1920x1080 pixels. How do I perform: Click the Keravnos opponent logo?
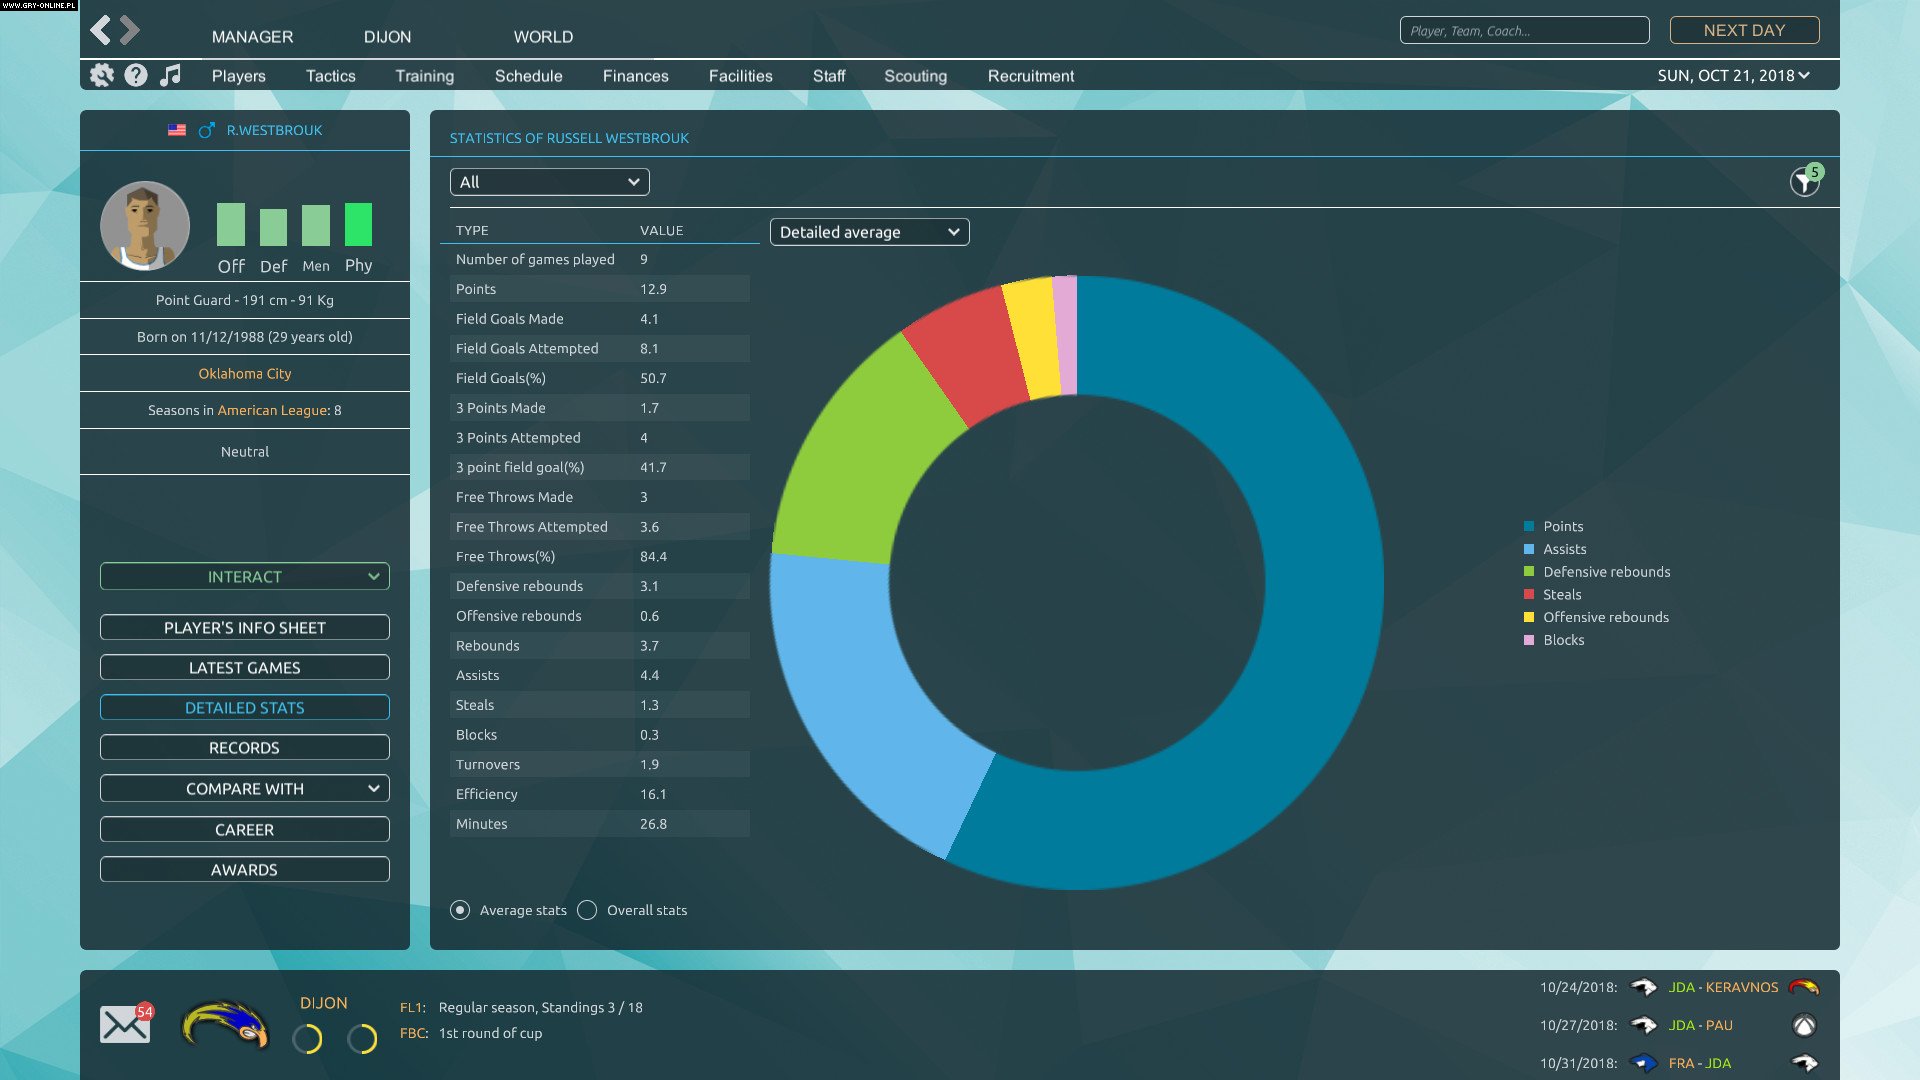point(1807,987)
